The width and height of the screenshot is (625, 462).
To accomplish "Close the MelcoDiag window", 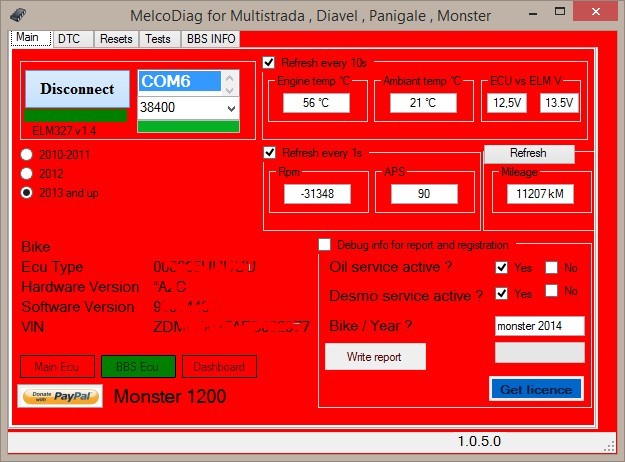I will coord(596,12).
